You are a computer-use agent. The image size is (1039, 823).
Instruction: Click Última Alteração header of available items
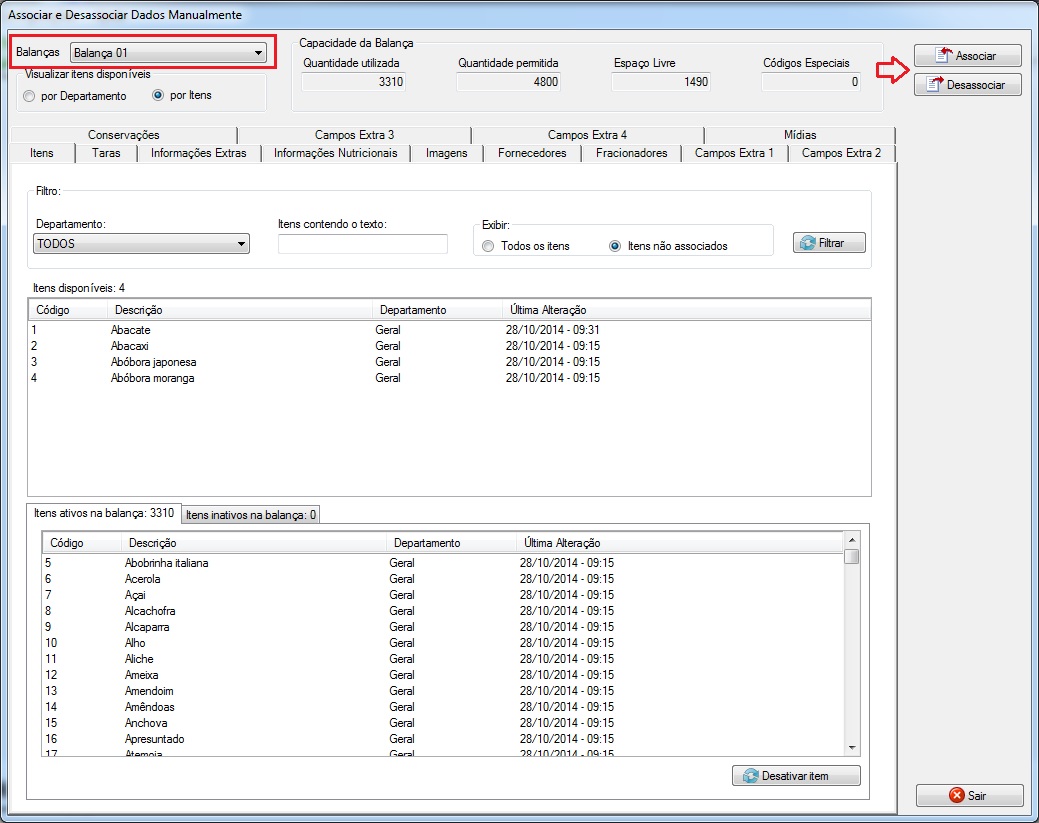686,309
